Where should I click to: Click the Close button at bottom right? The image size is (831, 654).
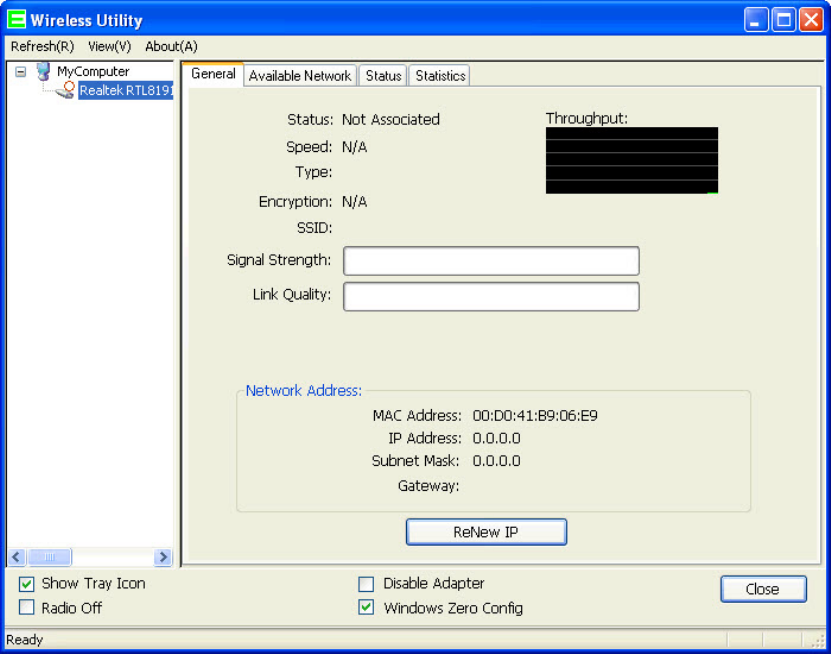coord(763,589)
